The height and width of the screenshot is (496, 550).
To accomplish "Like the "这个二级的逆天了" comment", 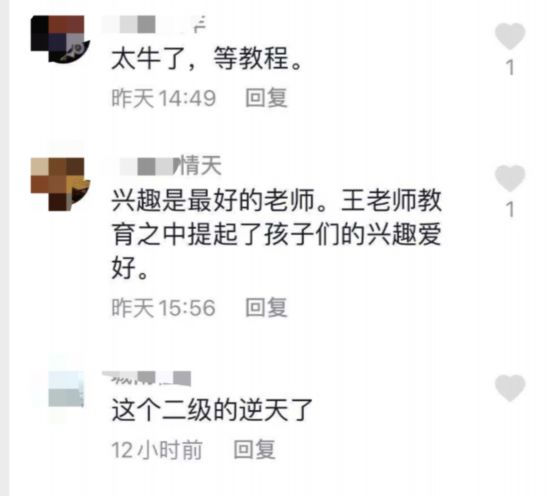I will coord(510,388).
